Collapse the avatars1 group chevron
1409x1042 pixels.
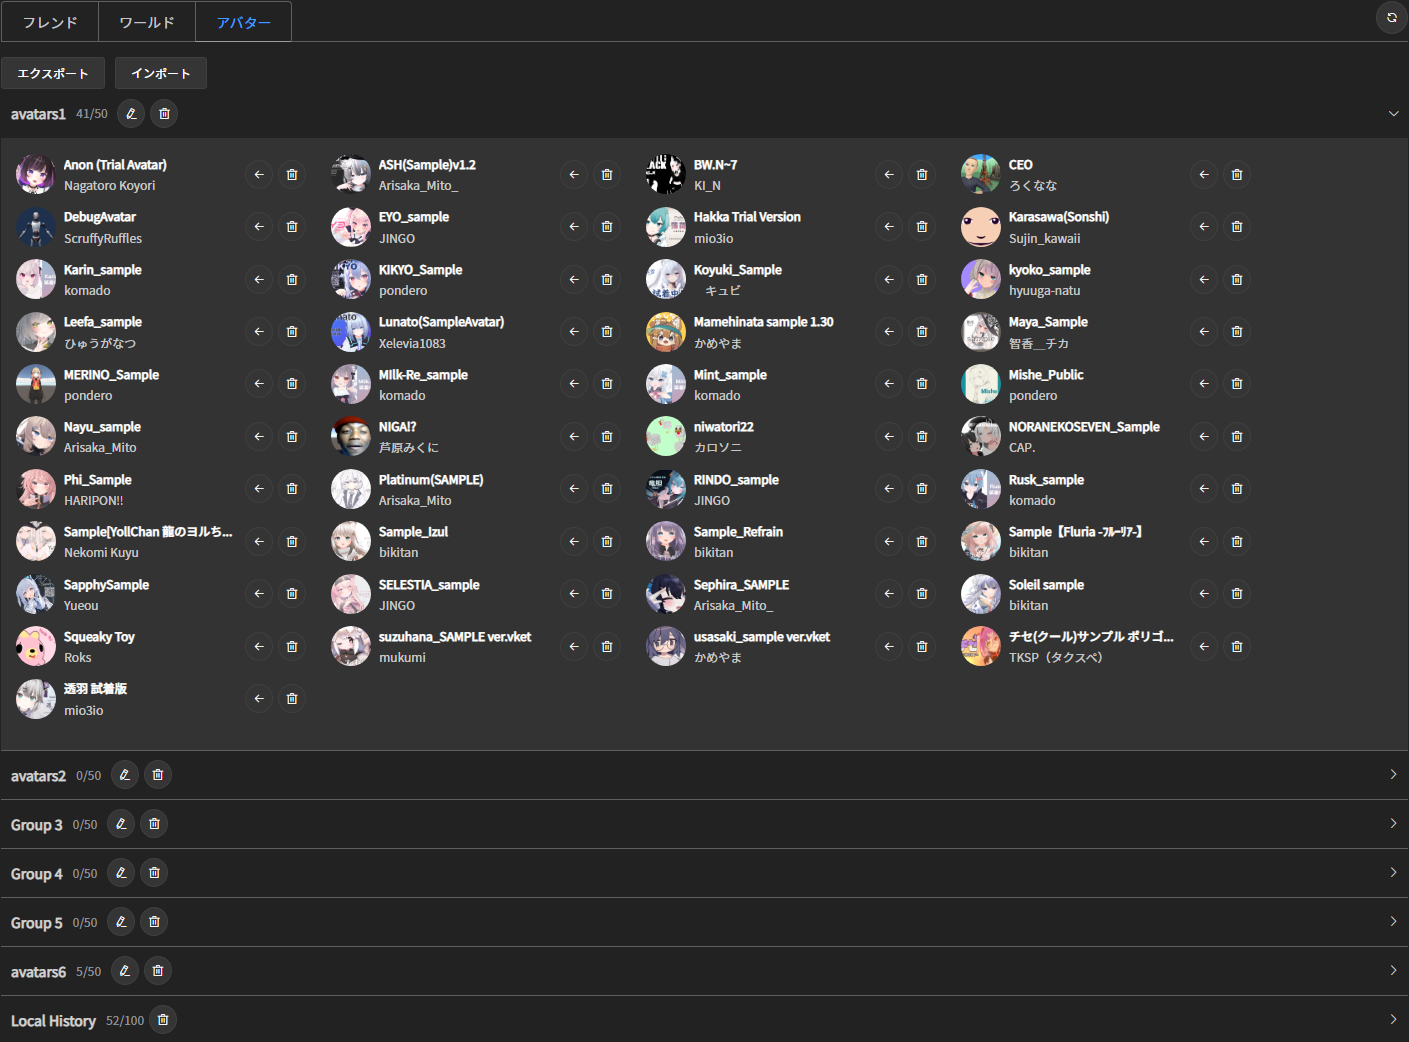pos(1393,114)
